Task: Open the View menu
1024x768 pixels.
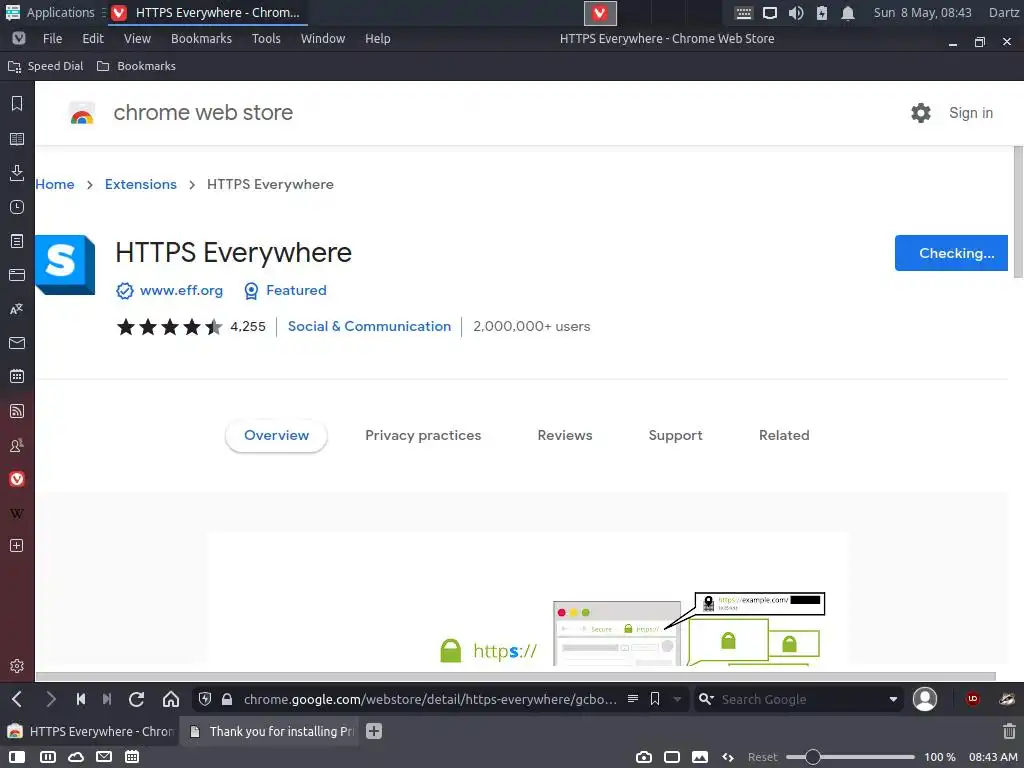Action: click(137, 39)
